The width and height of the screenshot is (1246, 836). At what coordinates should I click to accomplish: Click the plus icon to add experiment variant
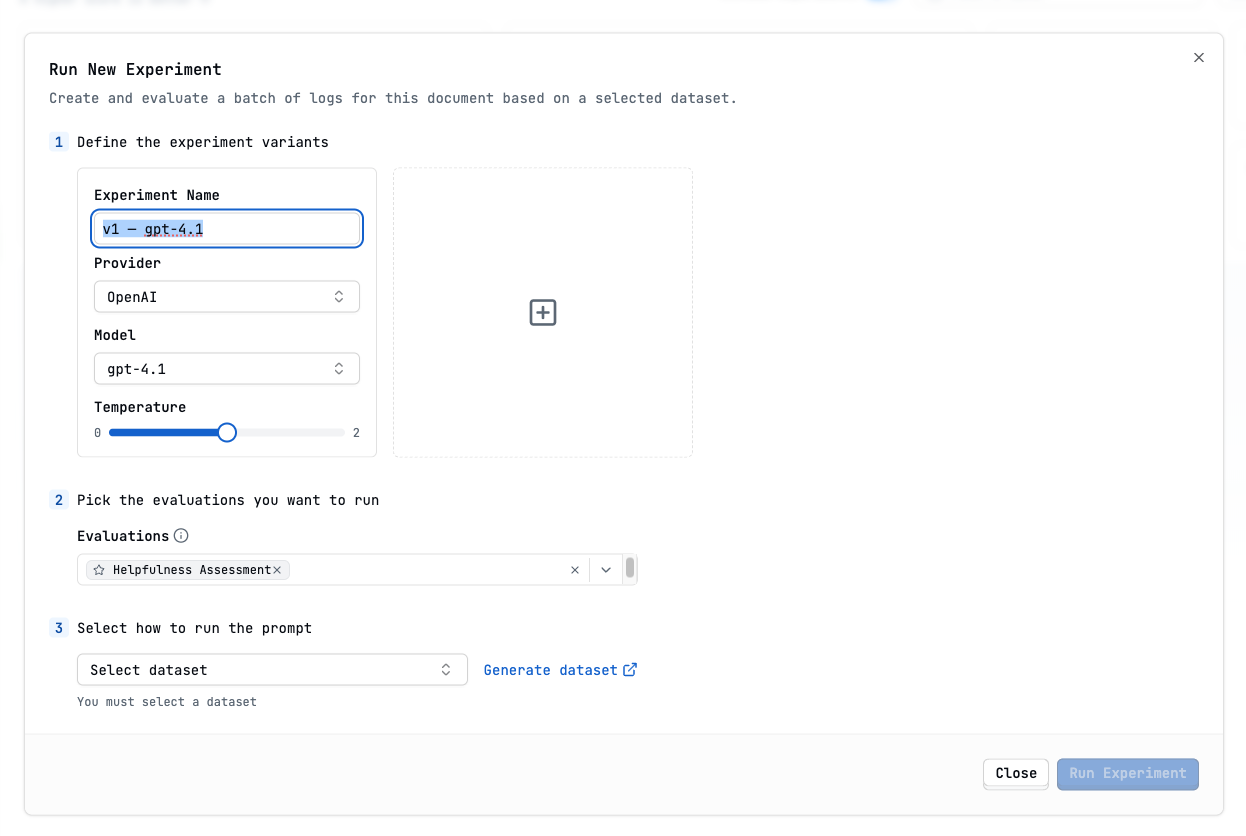542,312
